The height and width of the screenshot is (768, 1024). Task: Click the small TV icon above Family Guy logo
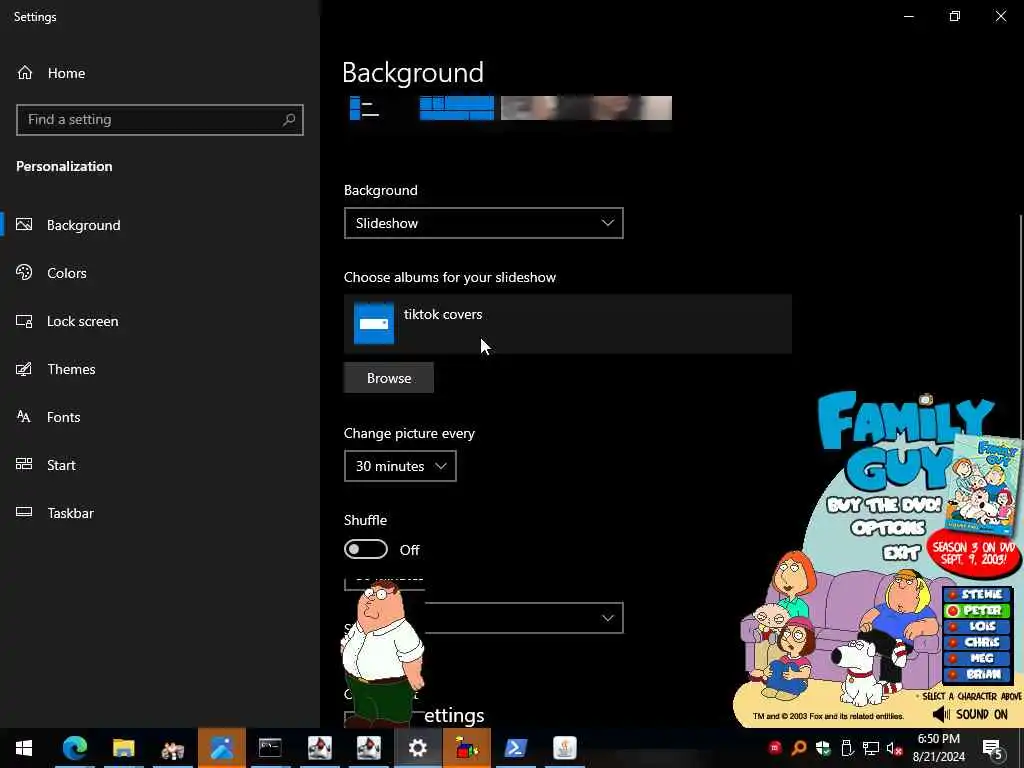[x=926, y=398]
